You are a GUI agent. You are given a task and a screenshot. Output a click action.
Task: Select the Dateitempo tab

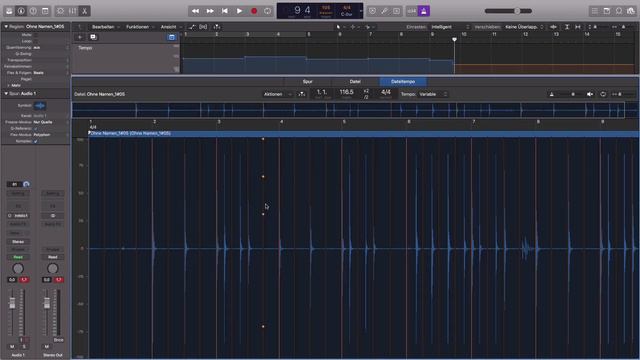pos(403,82)
